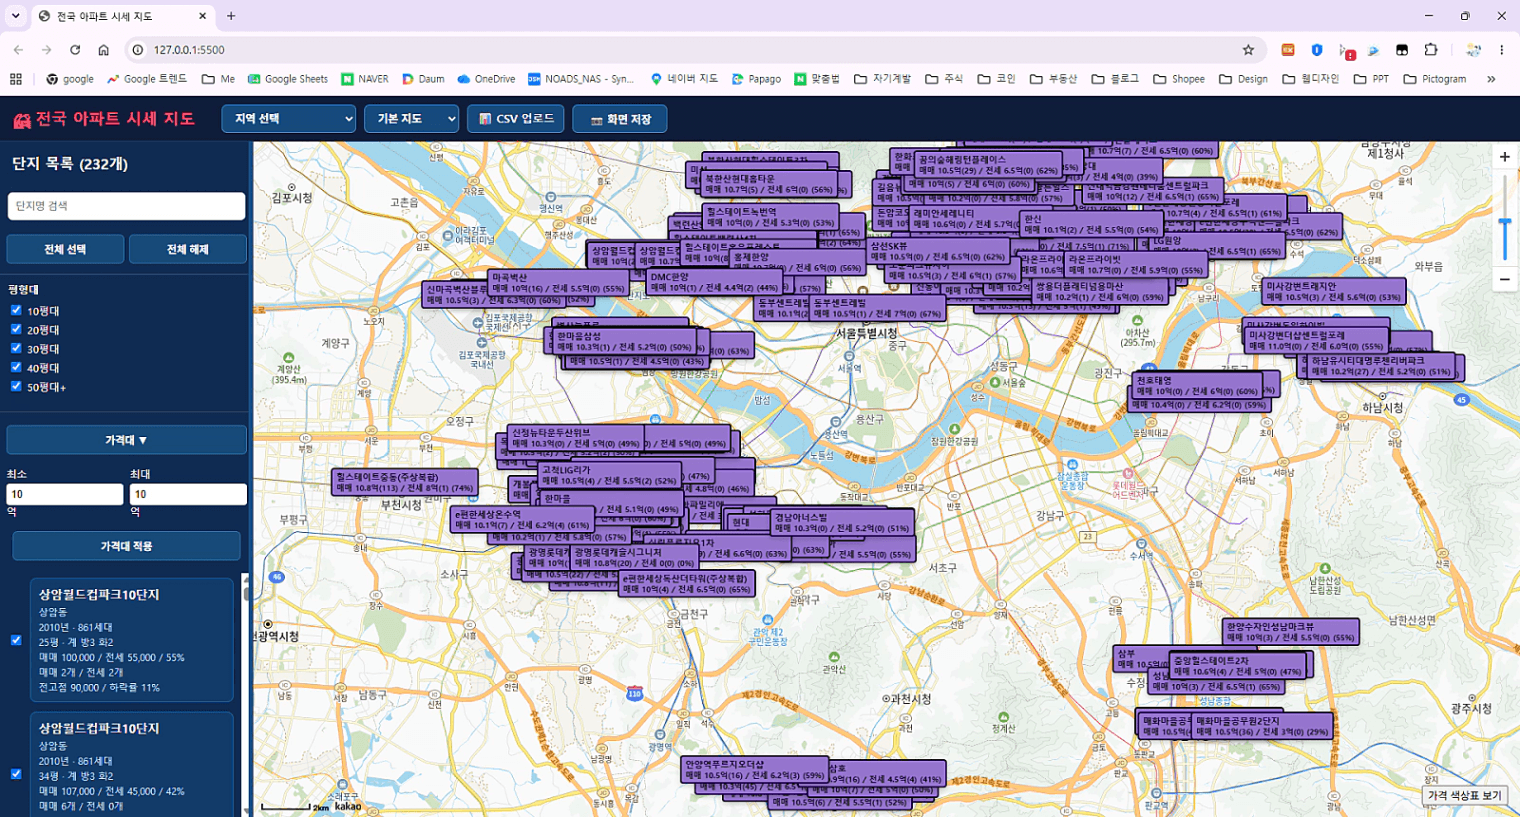Open the NOADS_NAS Synology bookmark

[581, 79]
